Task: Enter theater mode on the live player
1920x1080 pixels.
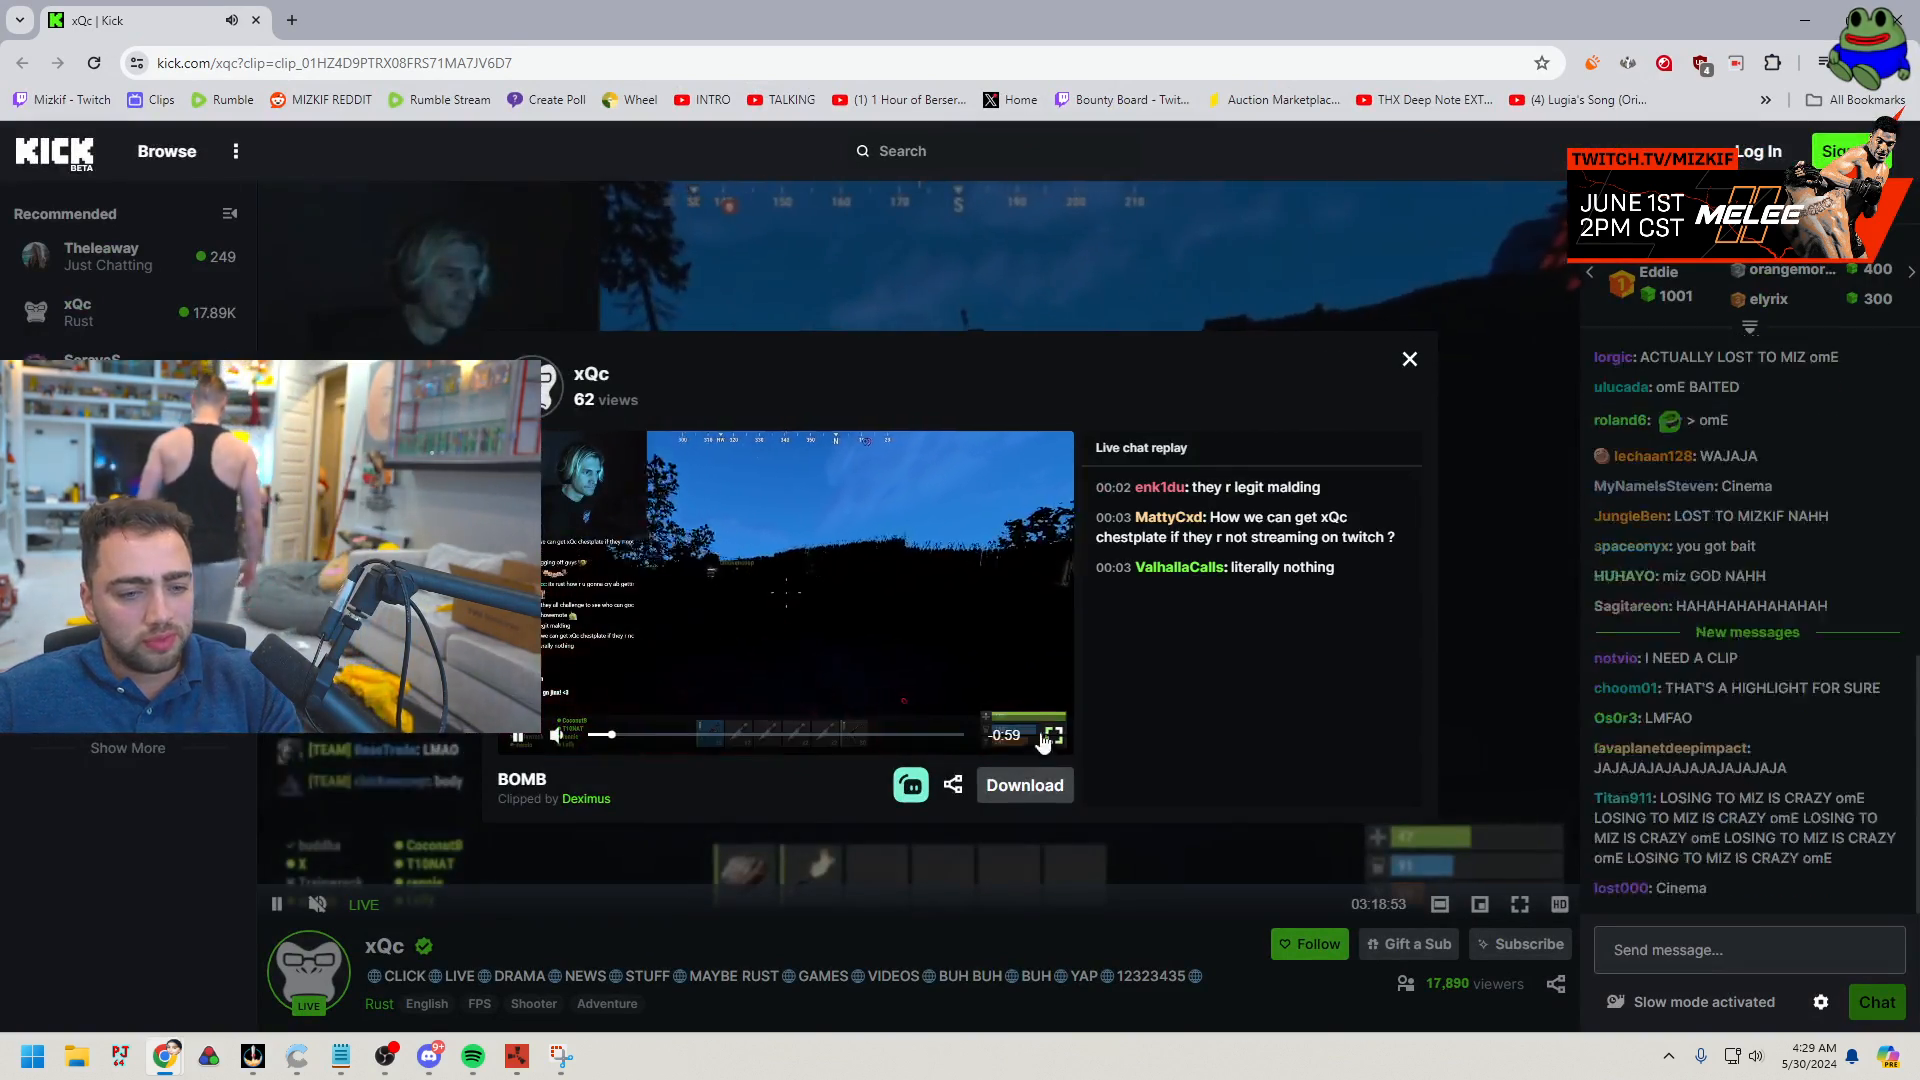Action: point(1440,903)
